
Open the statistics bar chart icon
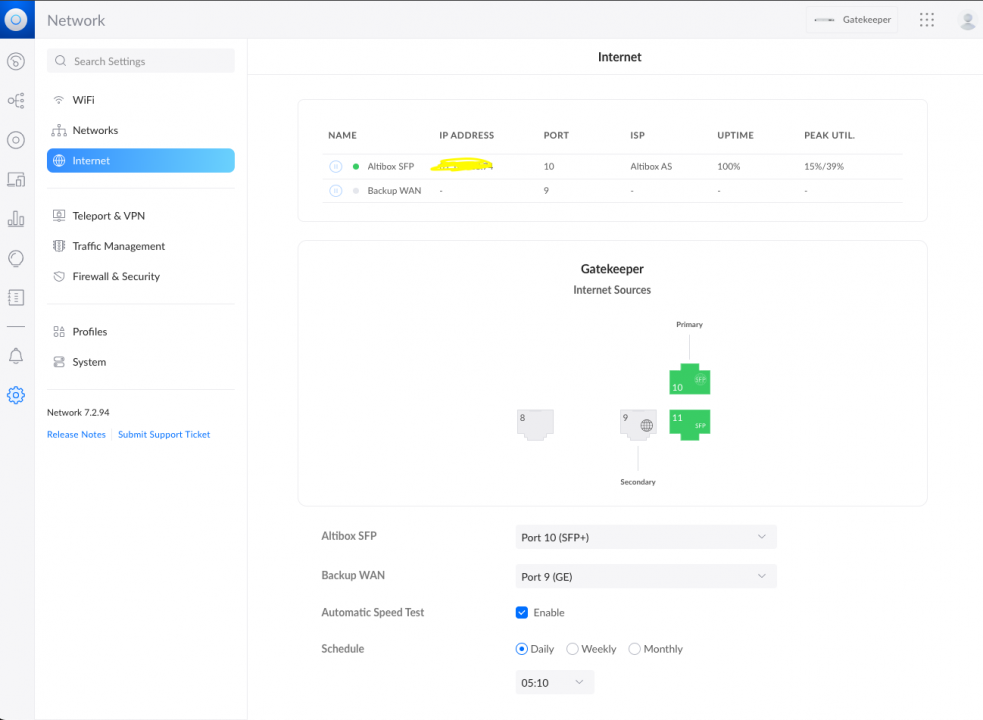[16, 219]
